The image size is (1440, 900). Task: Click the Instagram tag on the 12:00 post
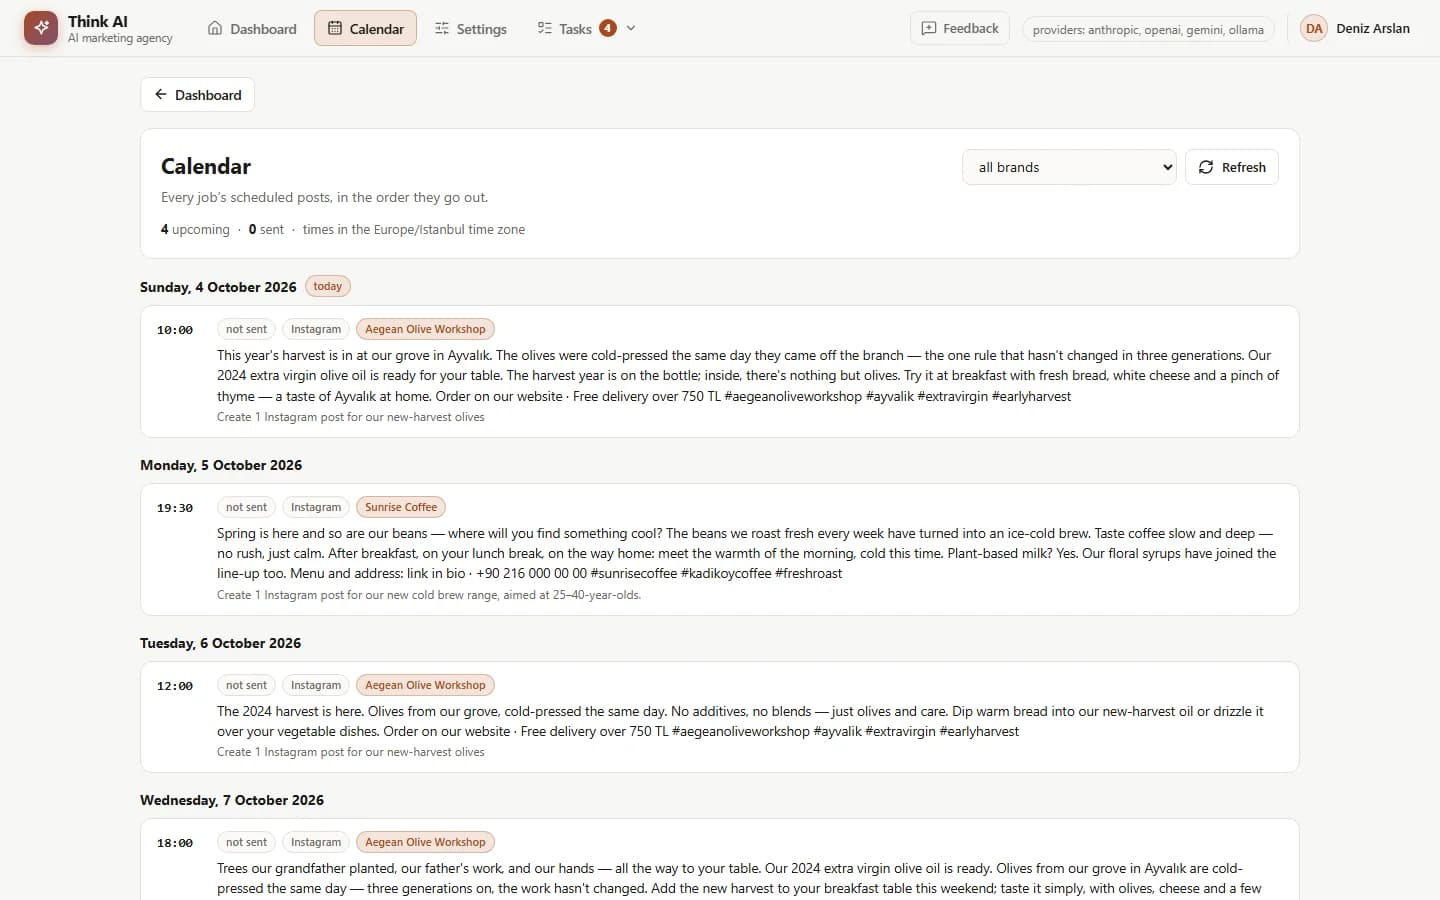(x=316, y=685)
